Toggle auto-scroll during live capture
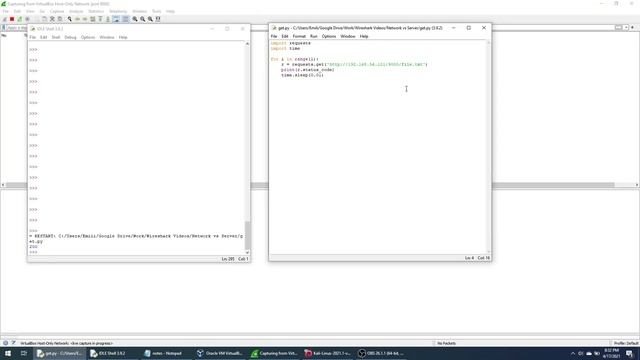 116,19
